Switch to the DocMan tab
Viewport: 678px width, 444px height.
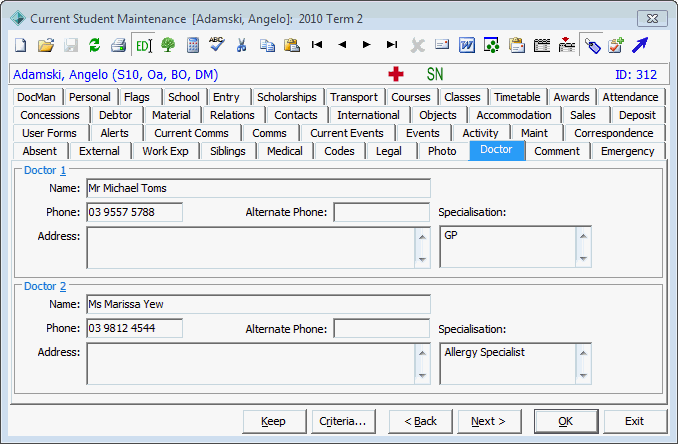tap(36, 97)
